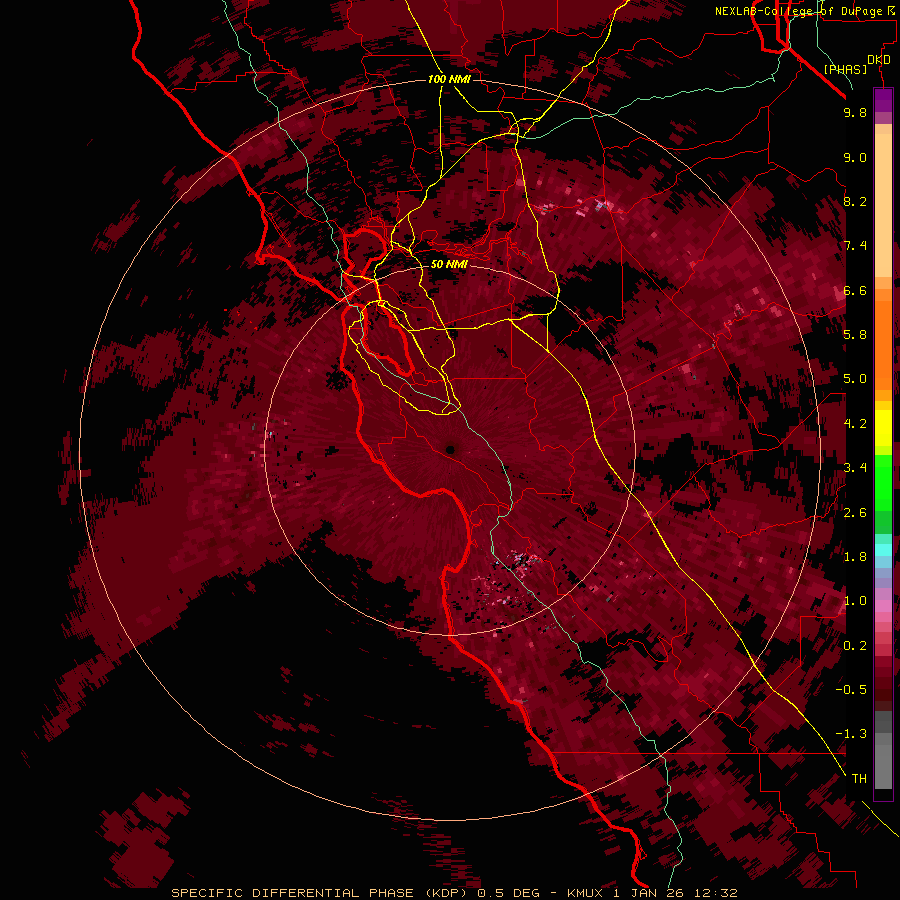The width and height of the screenshot is (900, 900).
Task: Click the 1.0 scale value
Action: 855,600
